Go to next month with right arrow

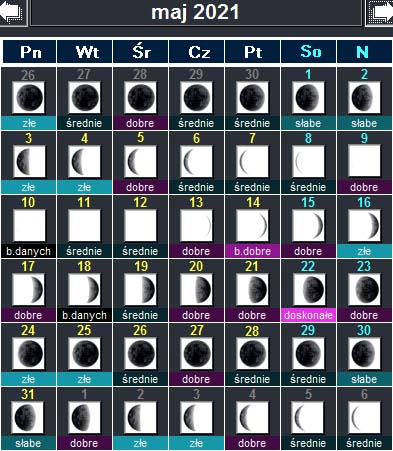point(380,12)
